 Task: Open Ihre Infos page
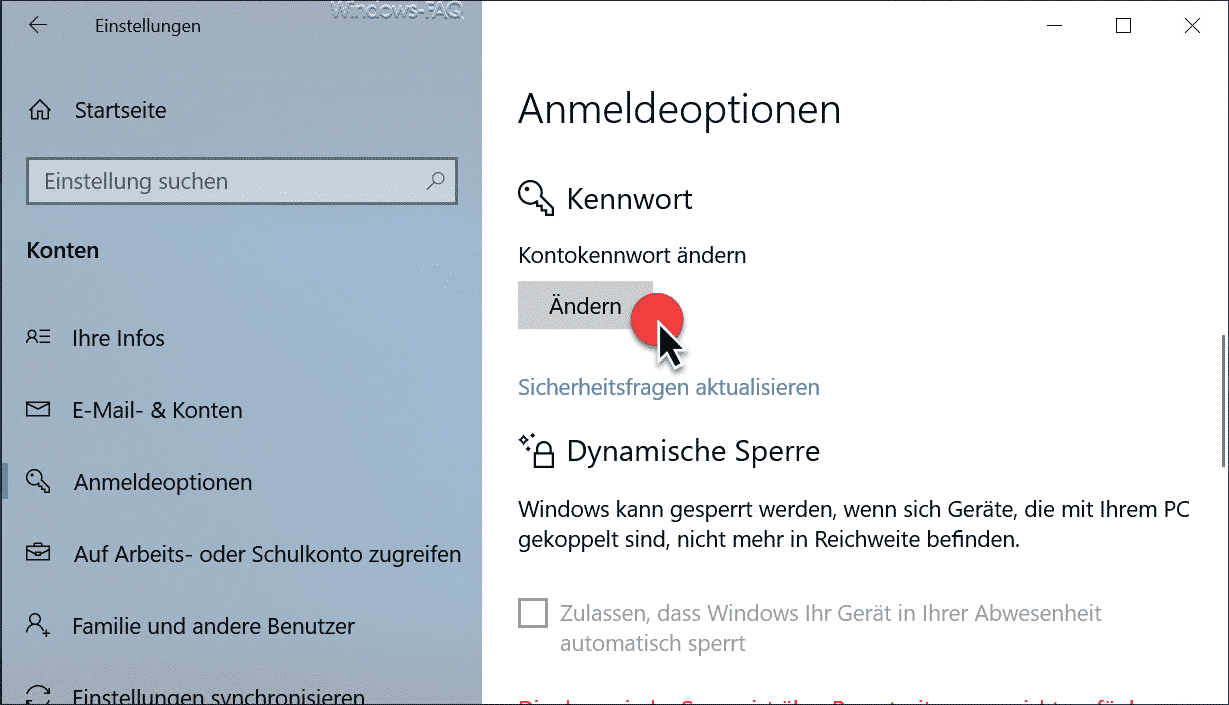(x=118, y=338)
